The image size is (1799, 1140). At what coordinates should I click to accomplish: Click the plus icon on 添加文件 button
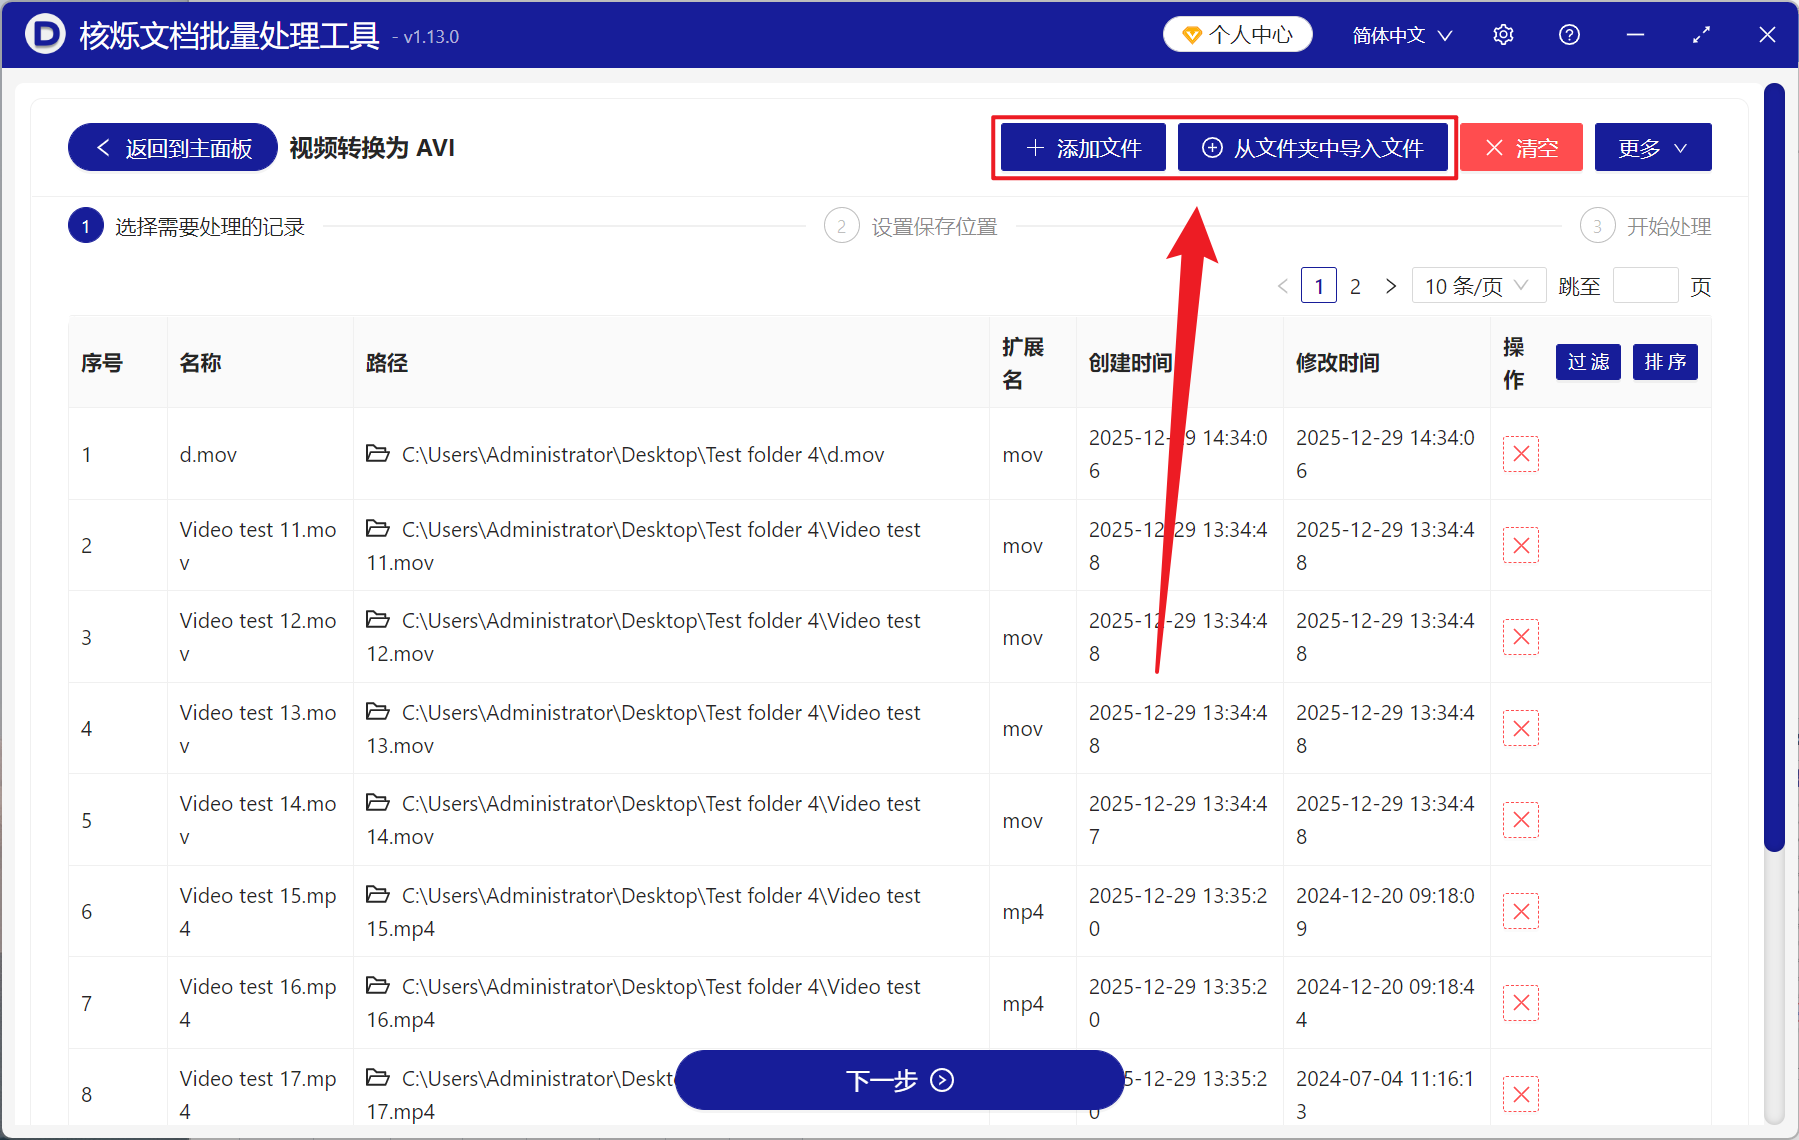click(x=1034, y=147)
